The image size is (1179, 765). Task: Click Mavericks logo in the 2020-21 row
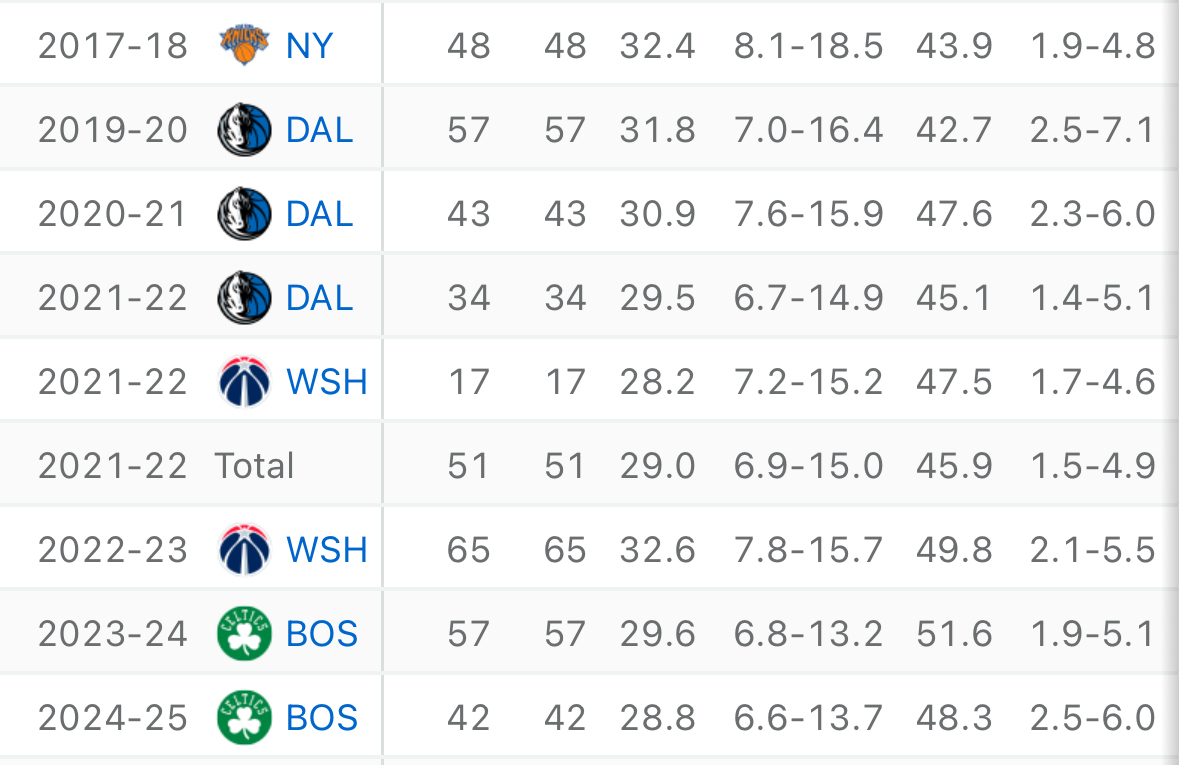[x=244, y=214]
